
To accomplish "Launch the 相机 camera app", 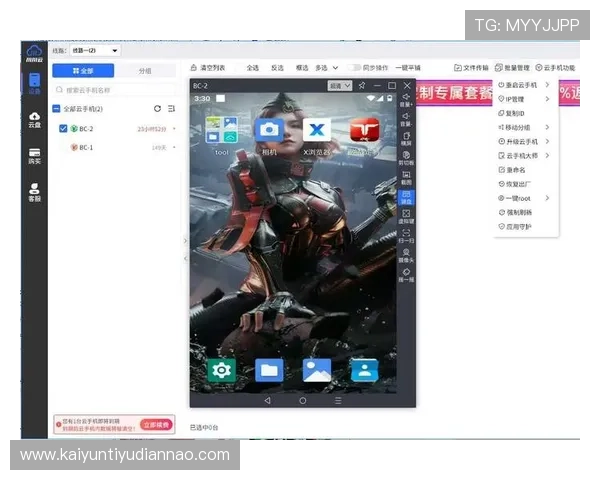I will (x=269, y=136).
